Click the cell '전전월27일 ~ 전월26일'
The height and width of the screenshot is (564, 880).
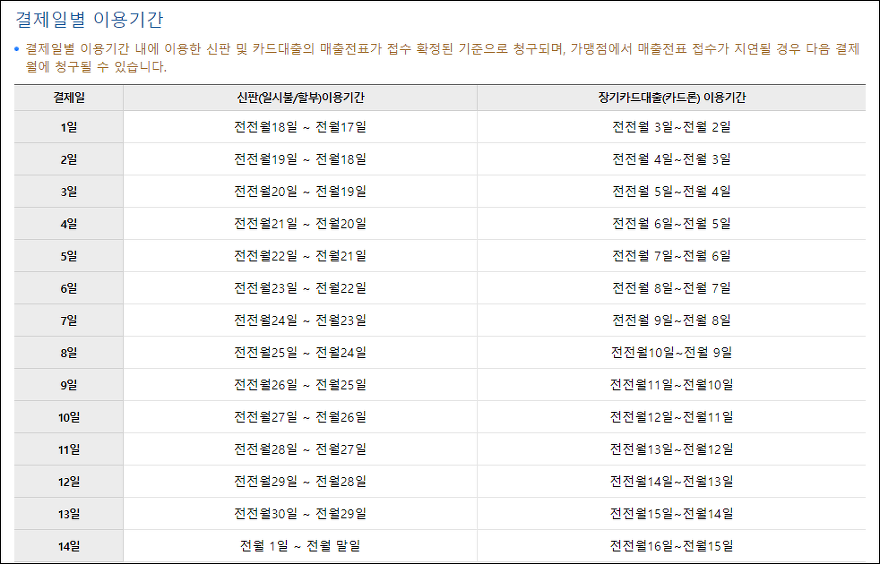pyautogui.click(x=300, y=418)
